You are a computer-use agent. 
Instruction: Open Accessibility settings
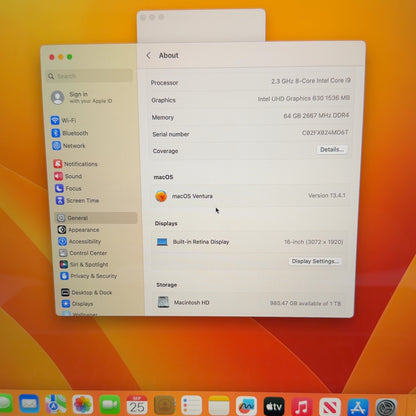coord(80,241)
